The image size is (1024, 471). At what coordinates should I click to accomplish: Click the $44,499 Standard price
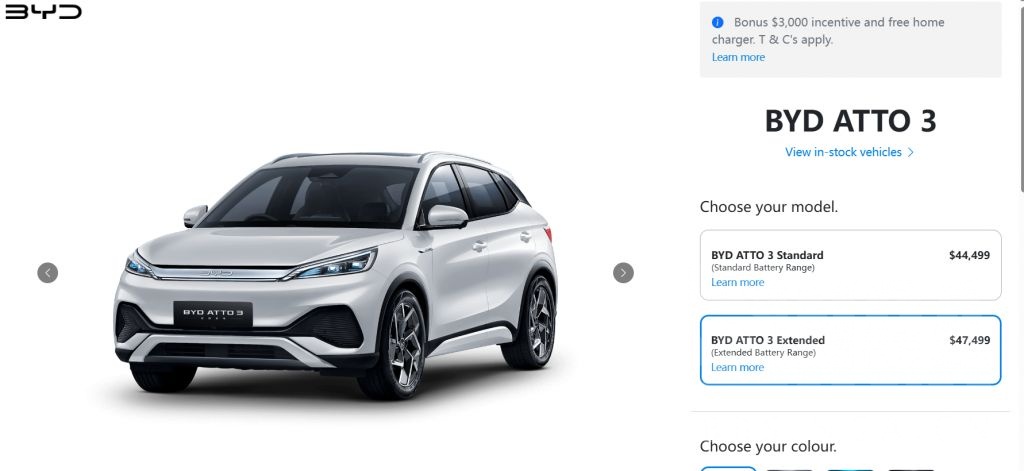tap(969, 255)
